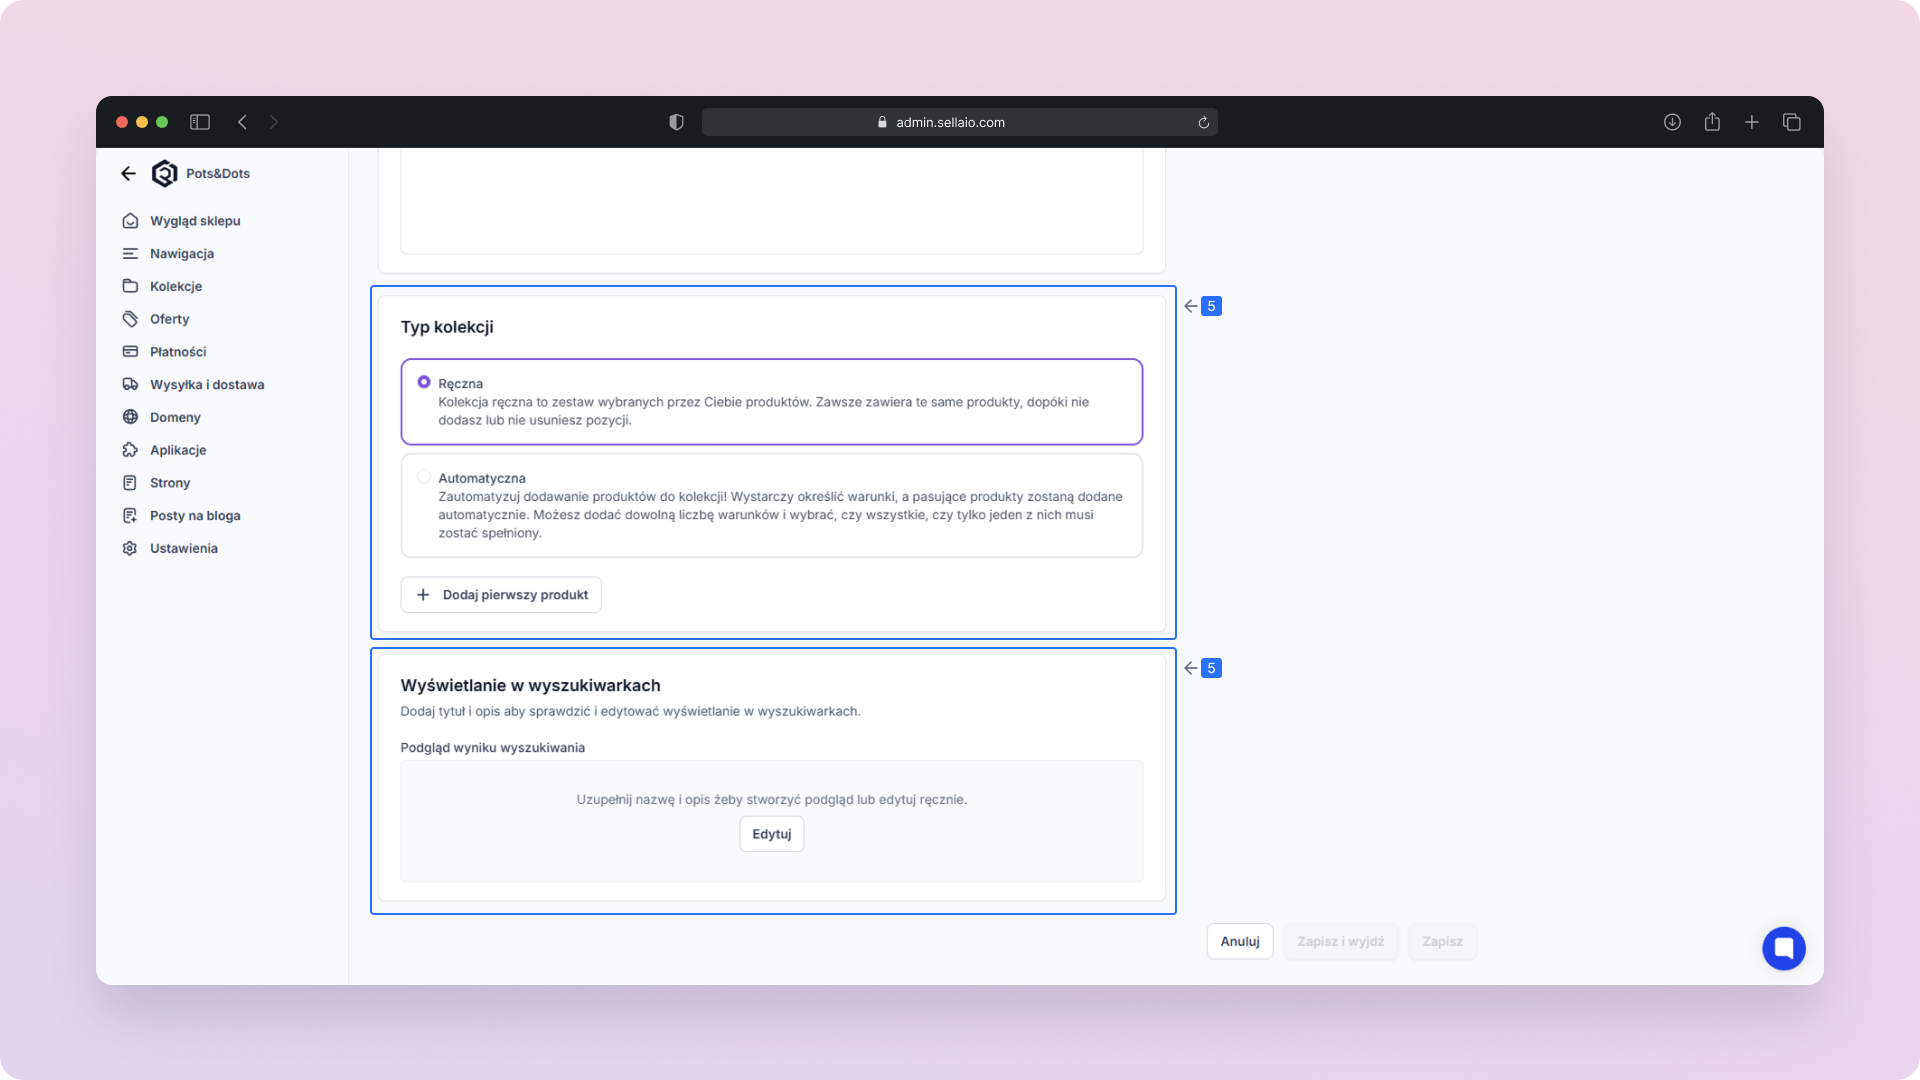Click the admin.sellaio.com address bar

(x=960, y=122)
